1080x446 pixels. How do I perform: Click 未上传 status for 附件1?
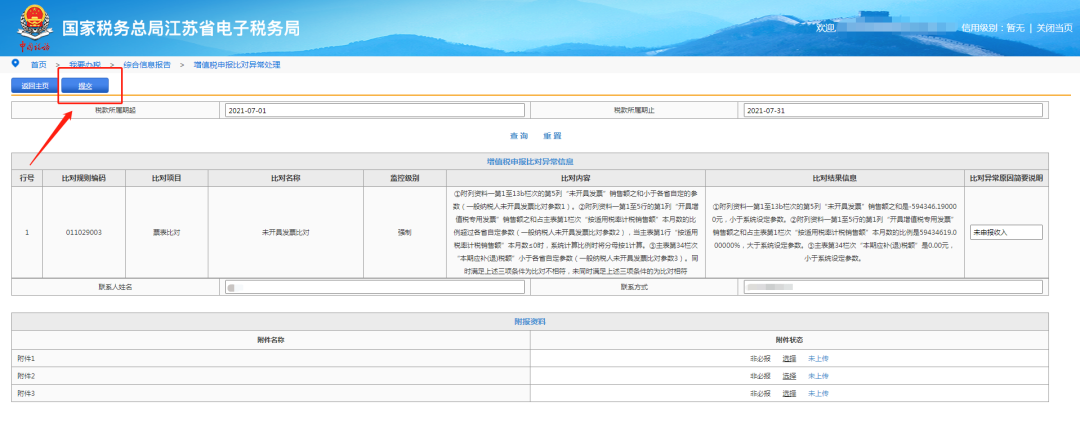point(818,359)
